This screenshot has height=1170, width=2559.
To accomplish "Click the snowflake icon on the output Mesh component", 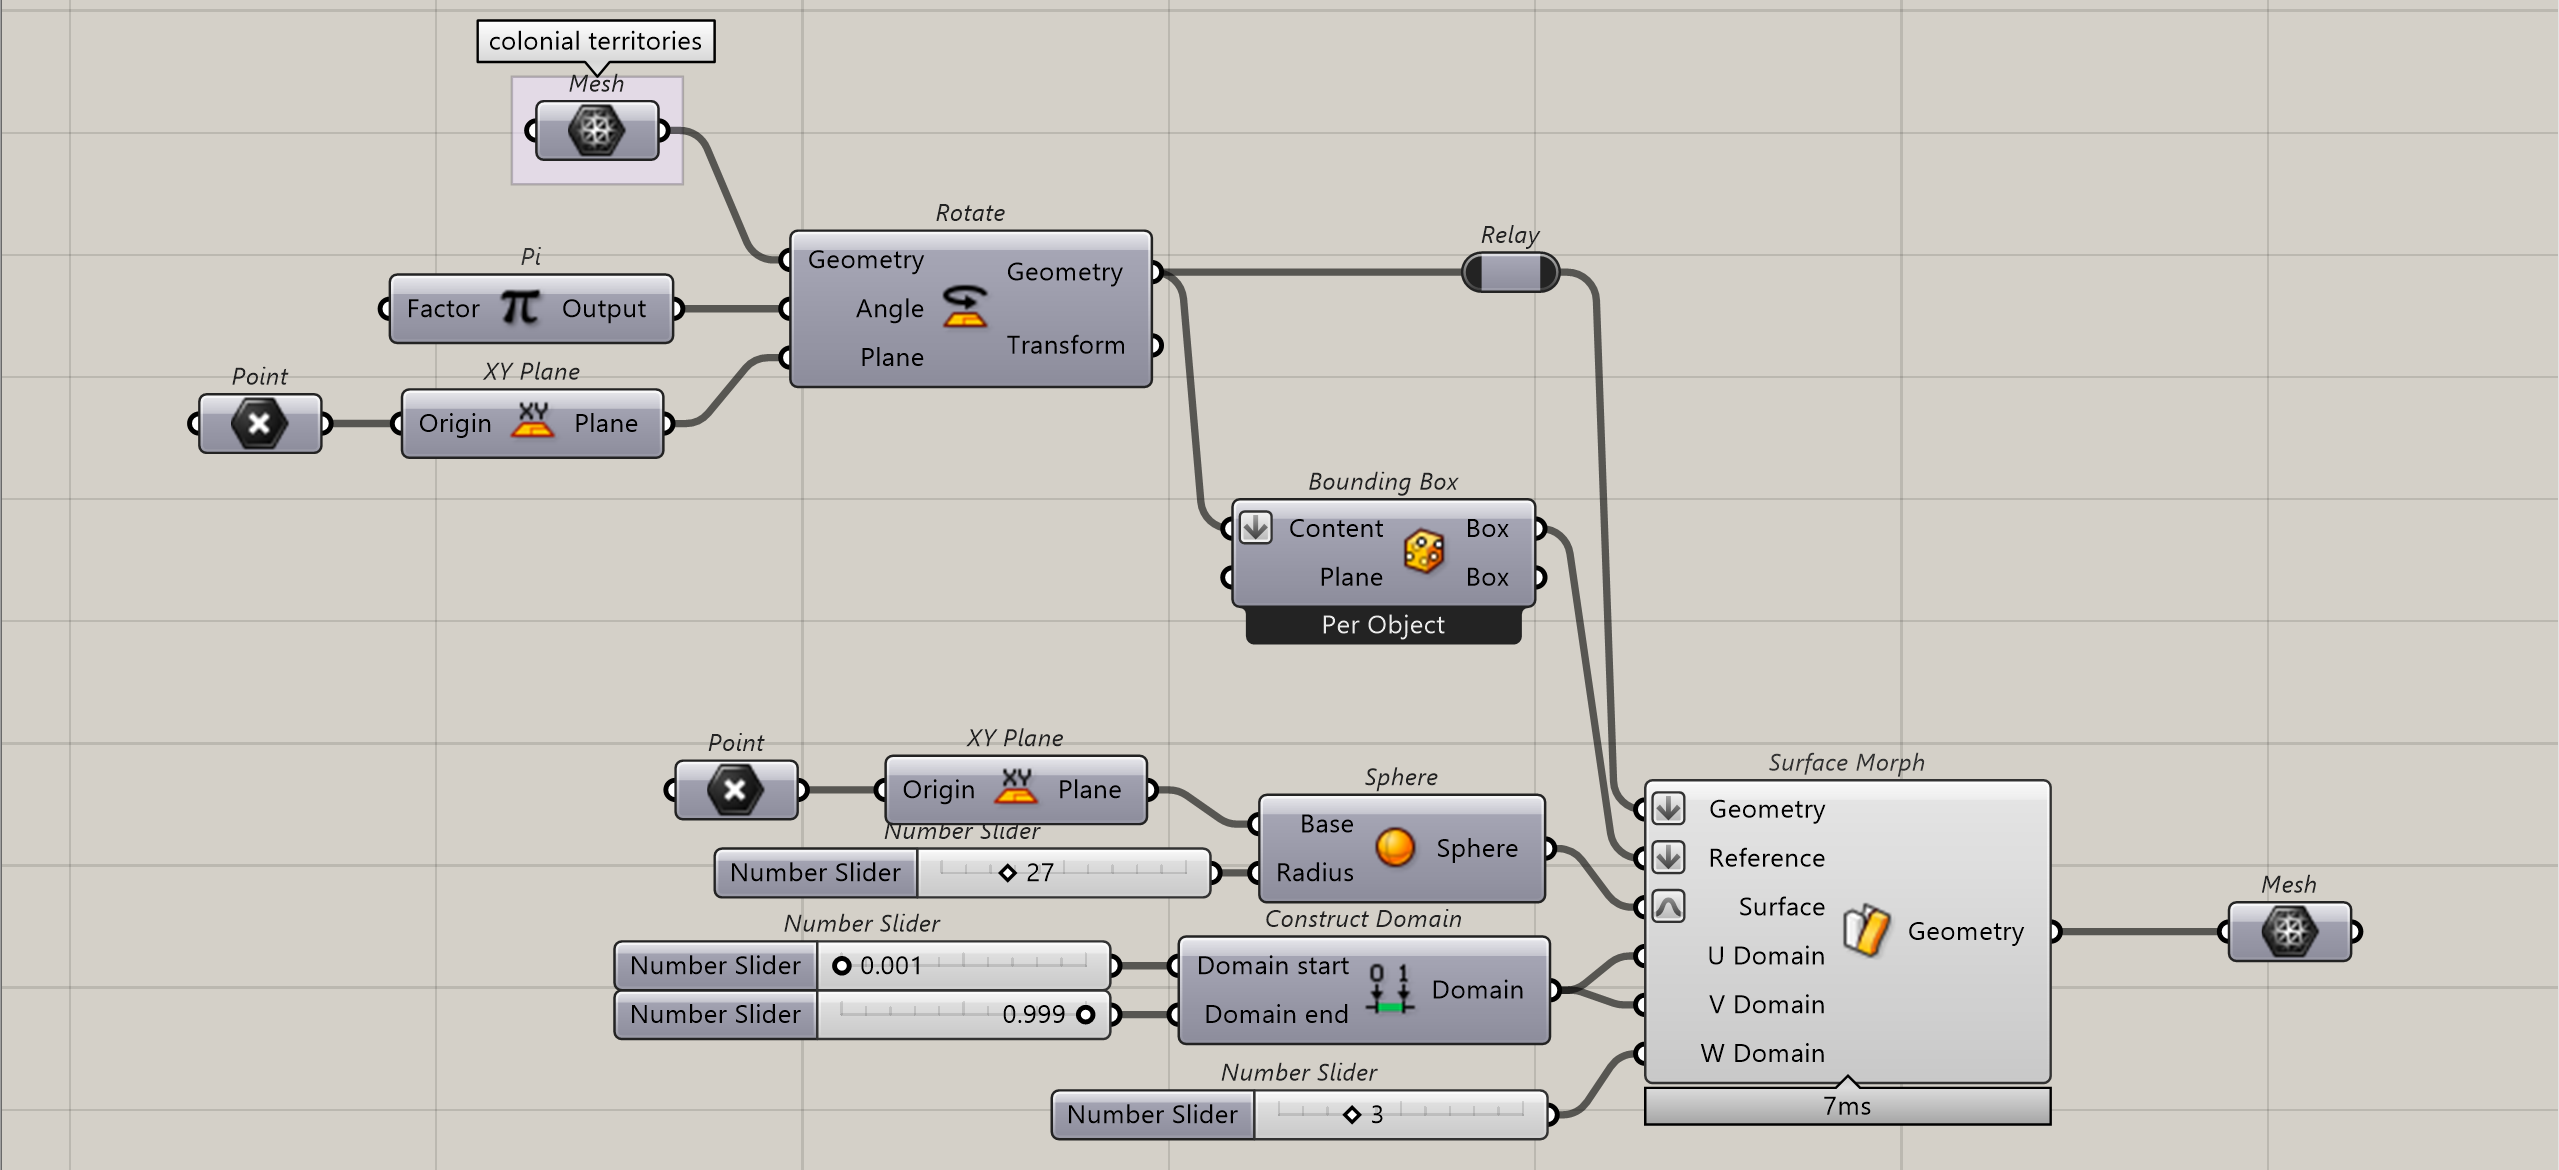I will click(x=2288, y=930).
